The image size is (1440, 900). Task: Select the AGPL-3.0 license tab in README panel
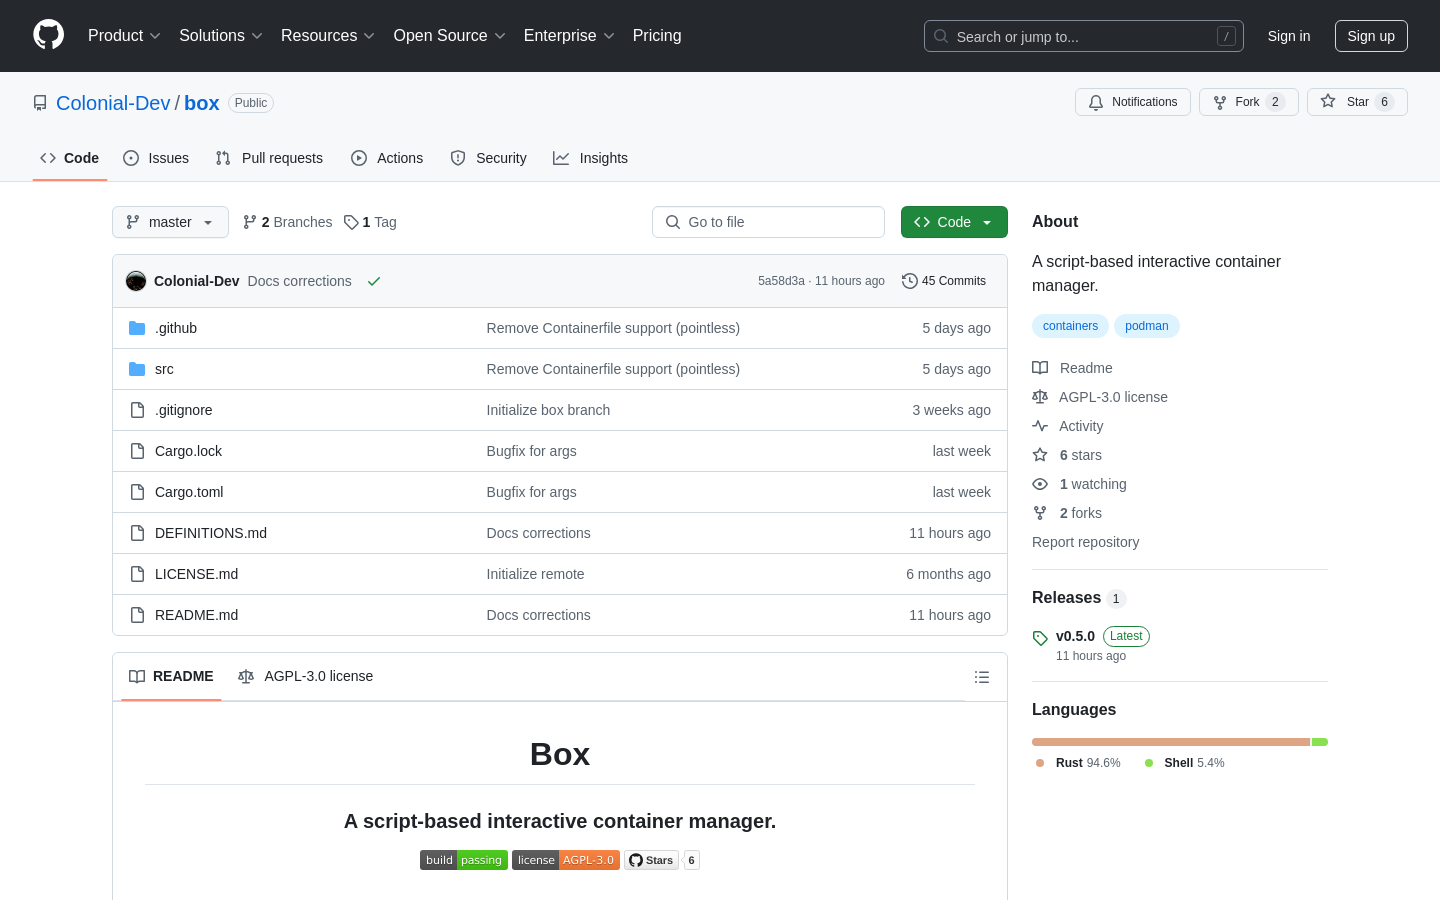(x=305, y=677)
